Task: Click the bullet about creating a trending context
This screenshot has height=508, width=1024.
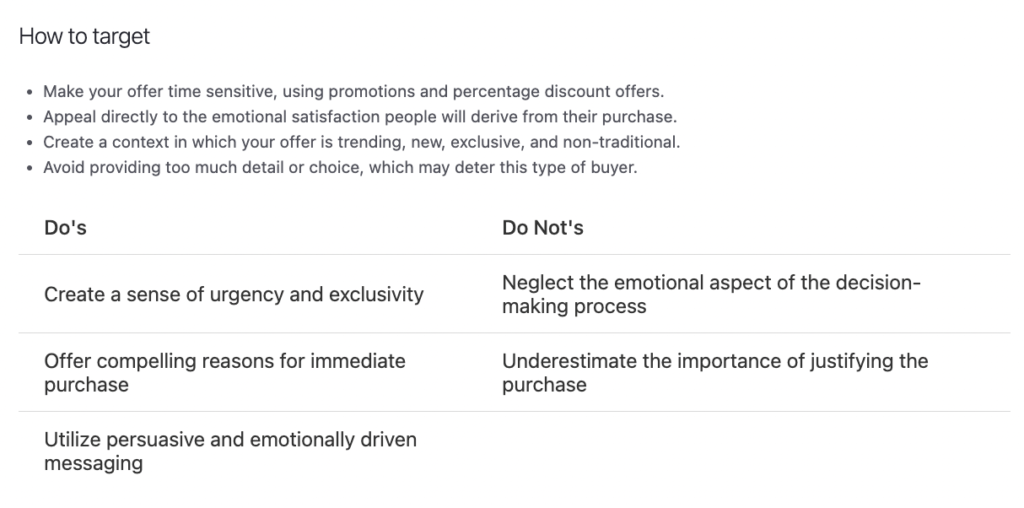Action: click(x=361, y=142)
